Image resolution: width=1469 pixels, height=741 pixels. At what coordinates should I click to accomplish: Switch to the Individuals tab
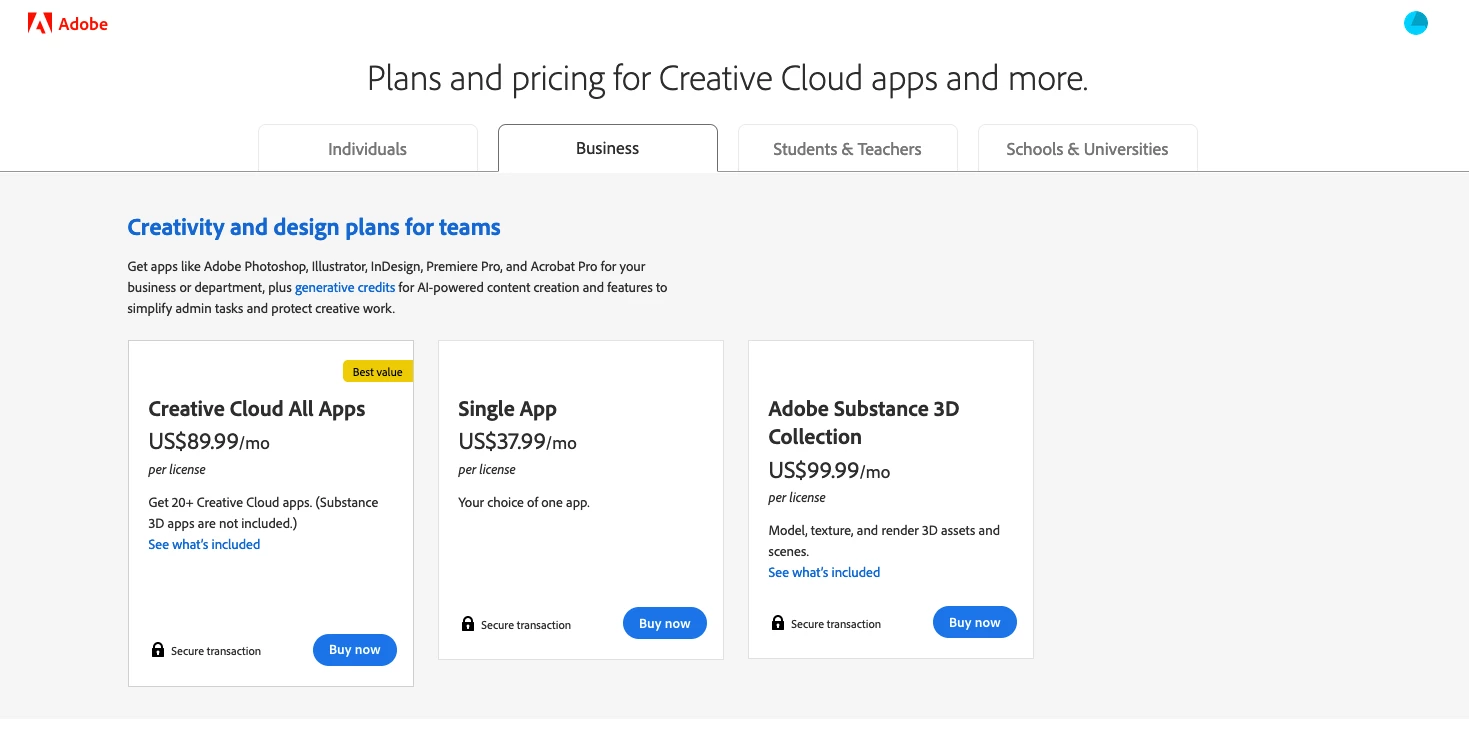[x=367, y=149]
